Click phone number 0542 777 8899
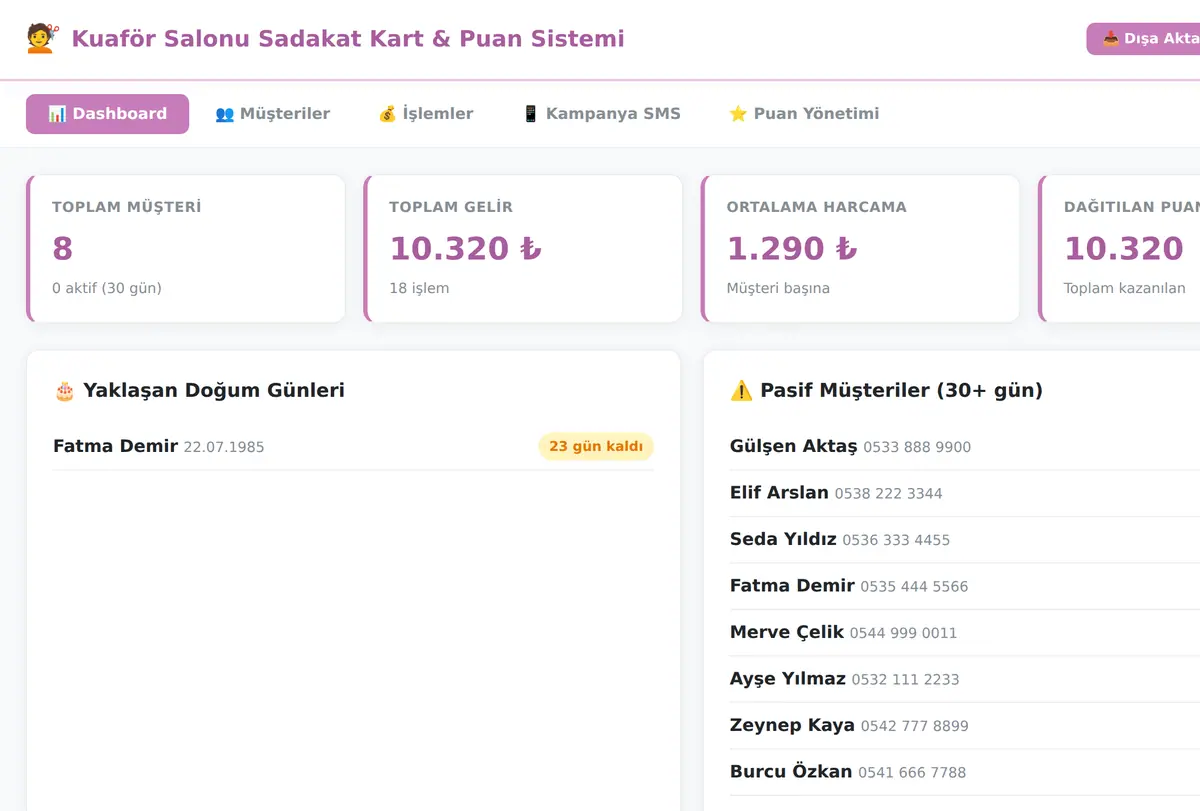Viewport: 1200px width, 811px height. [x=914, y=726]
